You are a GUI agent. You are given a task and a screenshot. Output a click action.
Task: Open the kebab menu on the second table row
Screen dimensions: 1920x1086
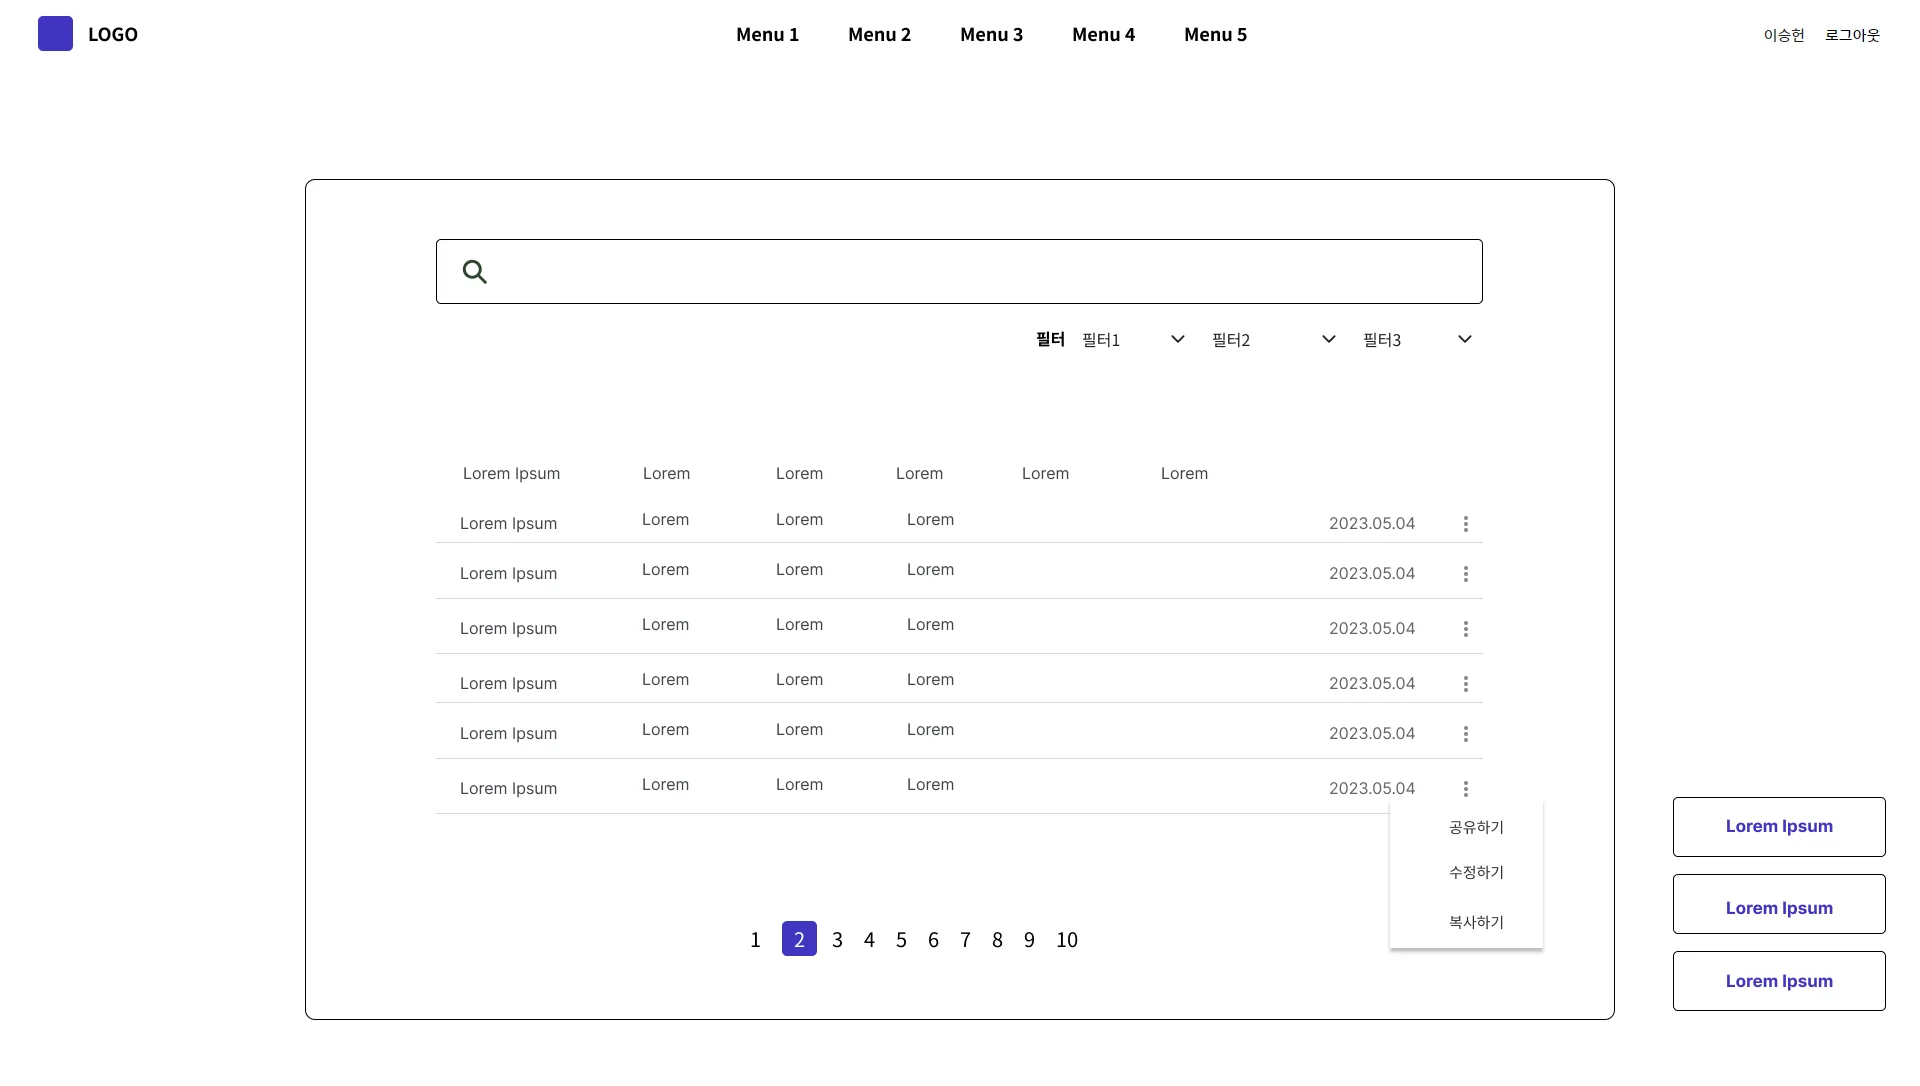(x=1466, y=573)
